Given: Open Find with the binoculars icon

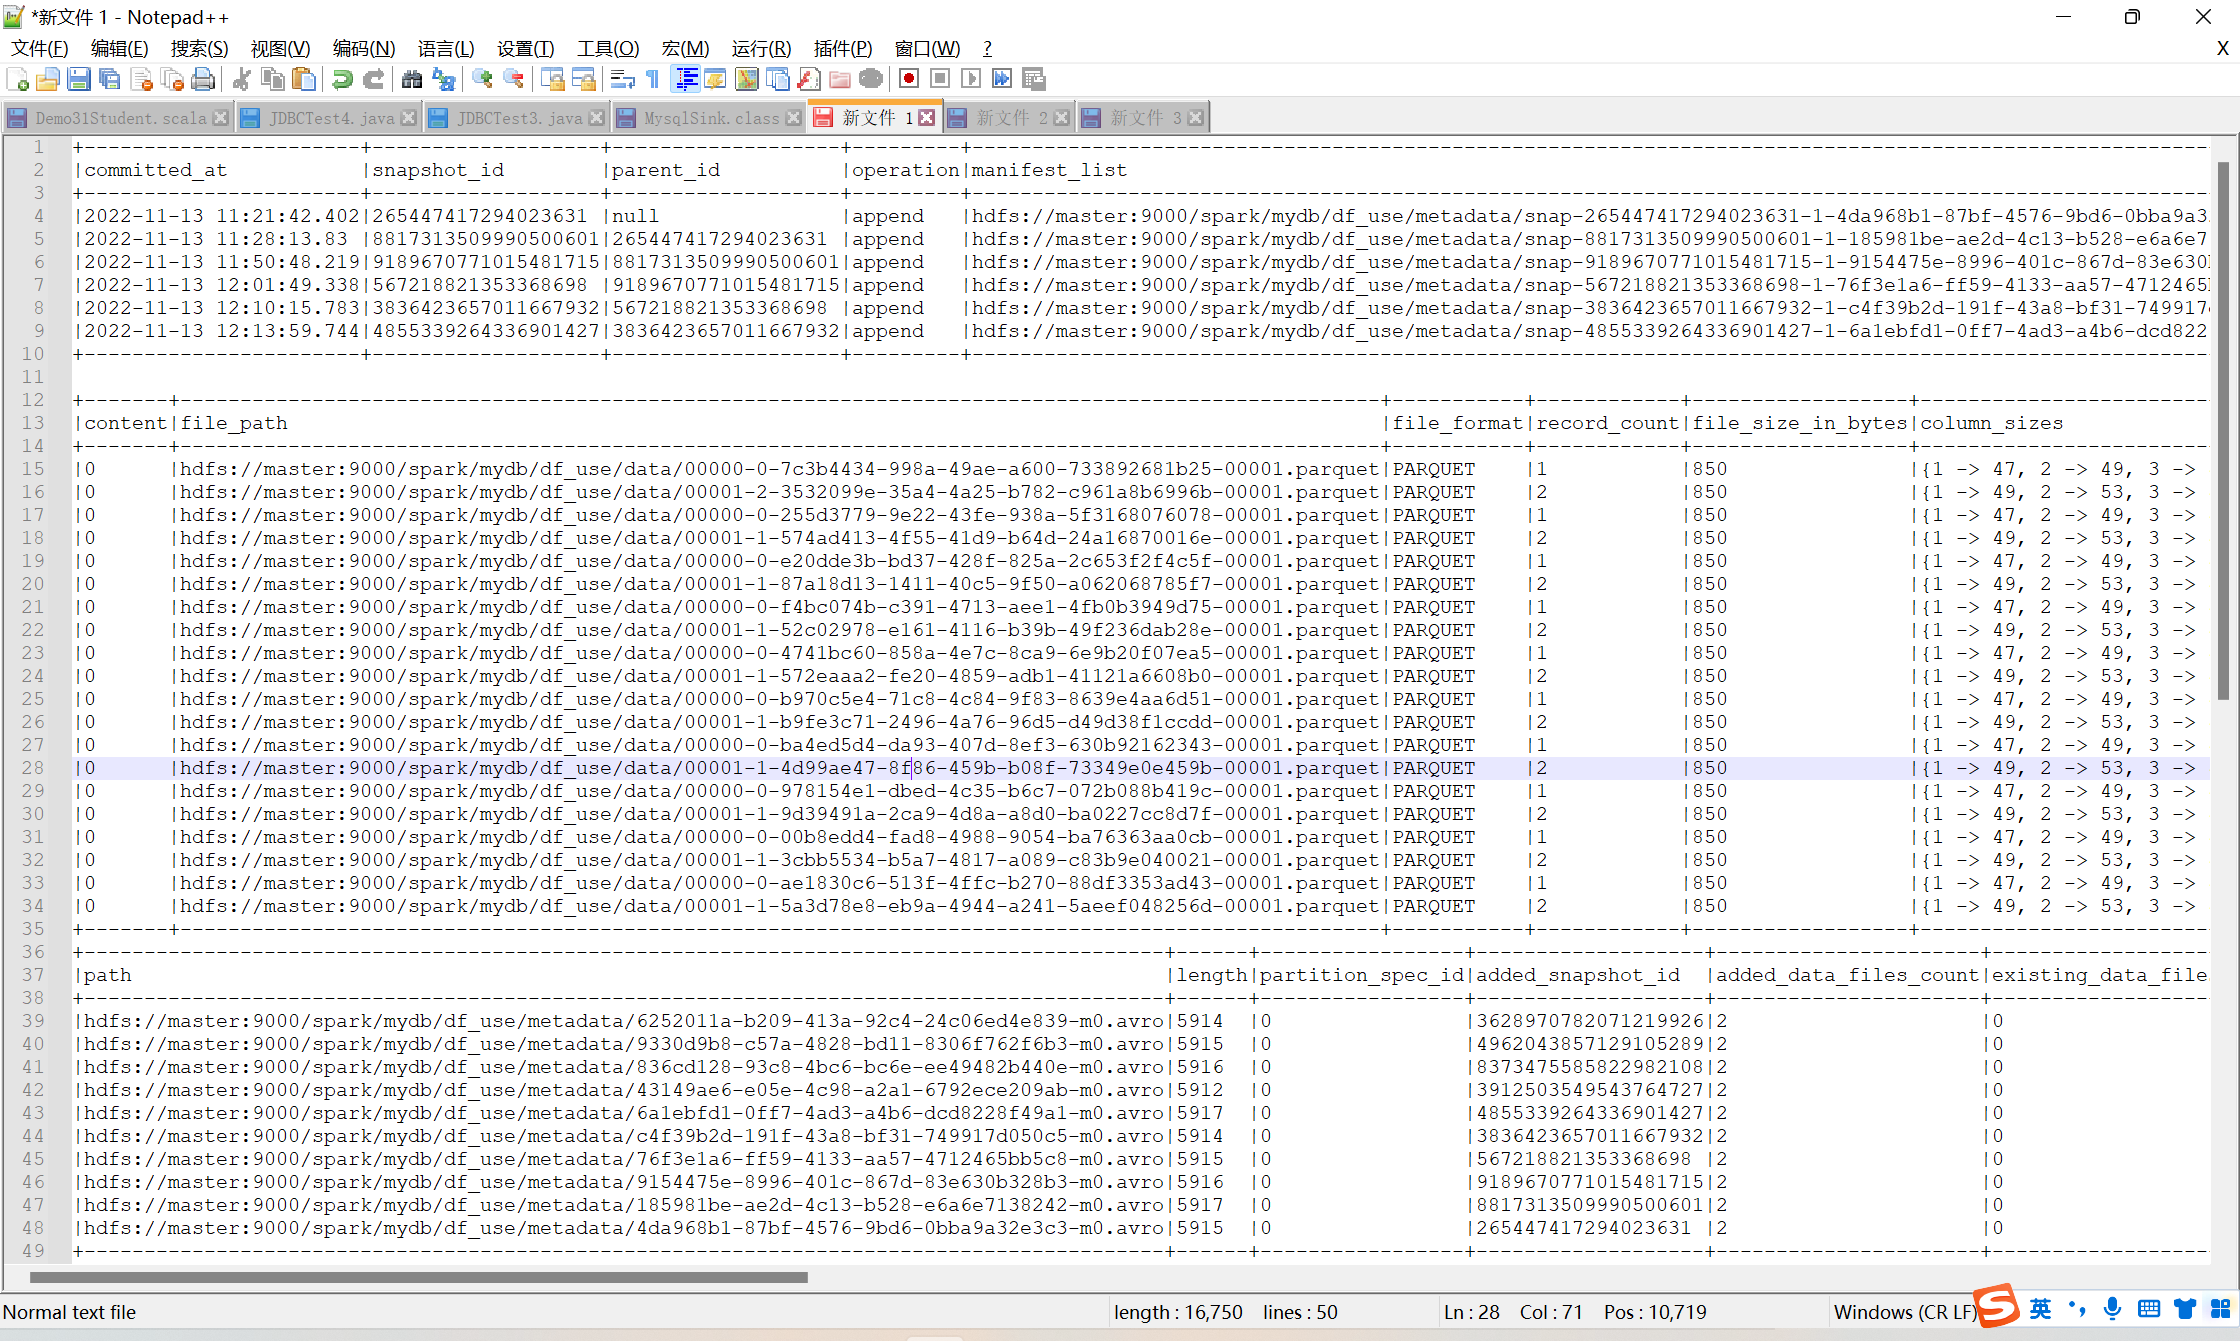Looking at the screenshot, I should coord(411,79).
